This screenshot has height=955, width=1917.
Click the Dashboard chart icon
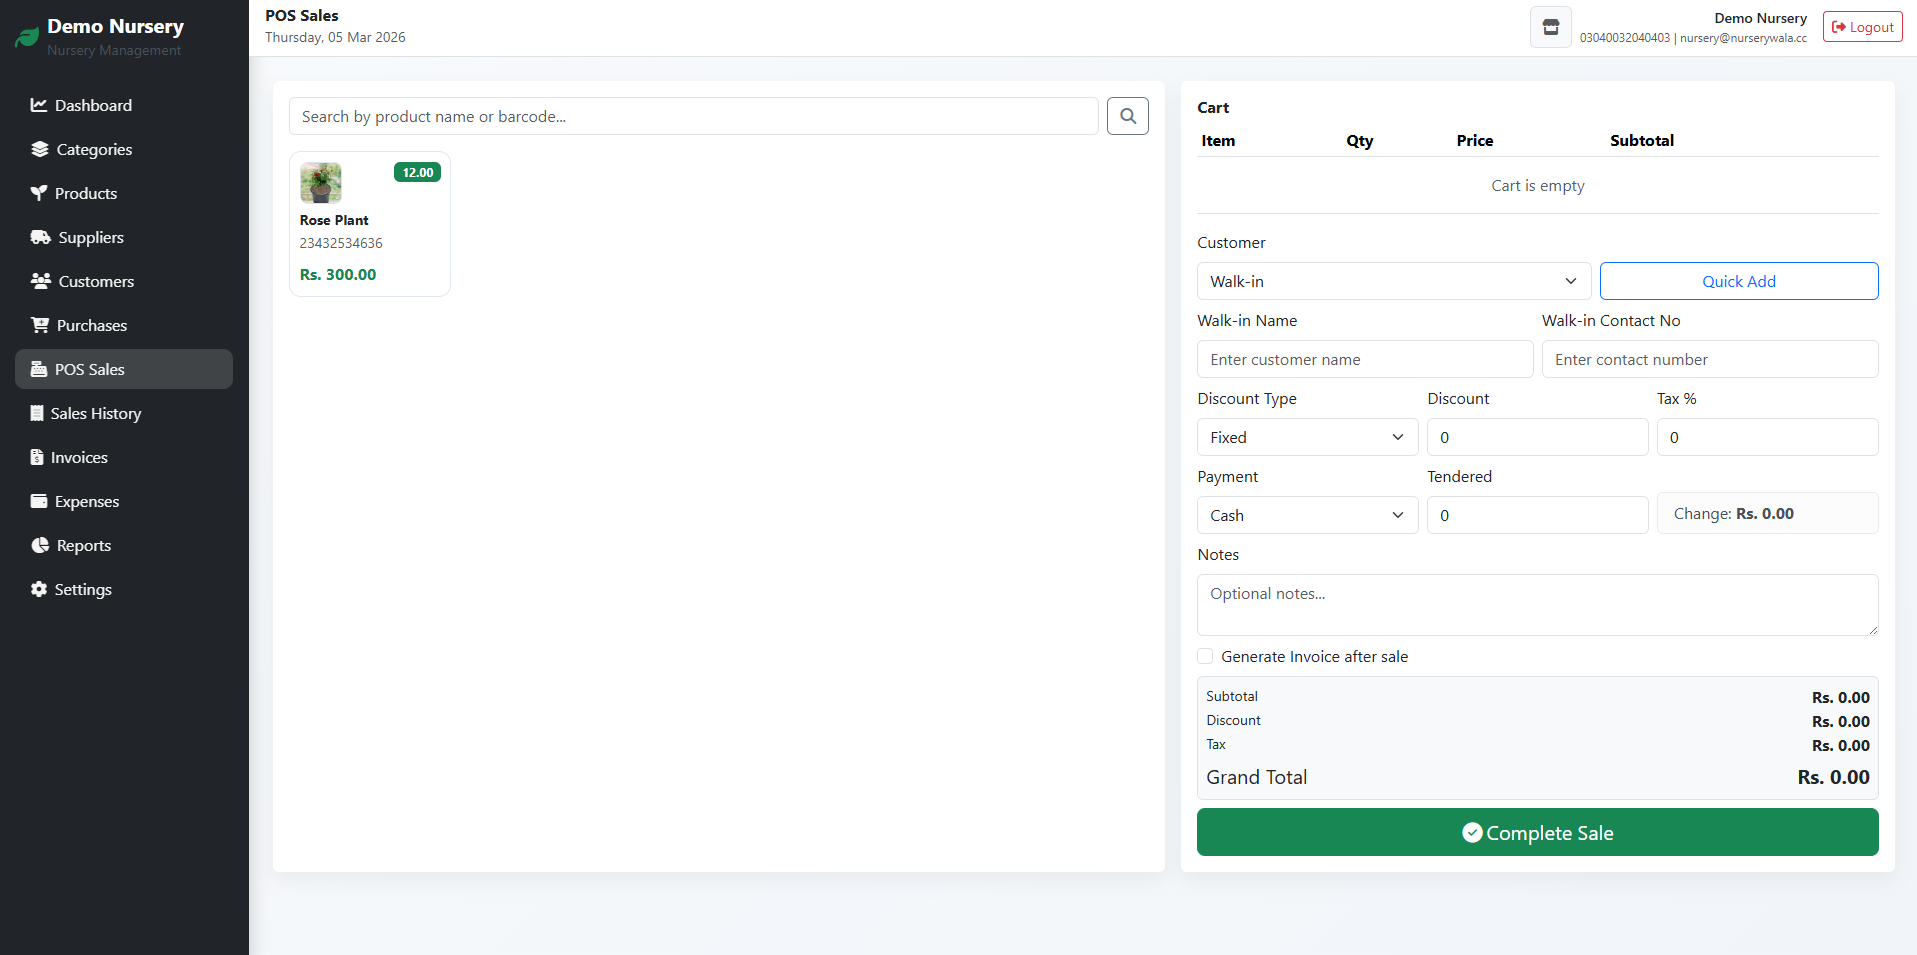pyautogui.click(x=39, y=105)
